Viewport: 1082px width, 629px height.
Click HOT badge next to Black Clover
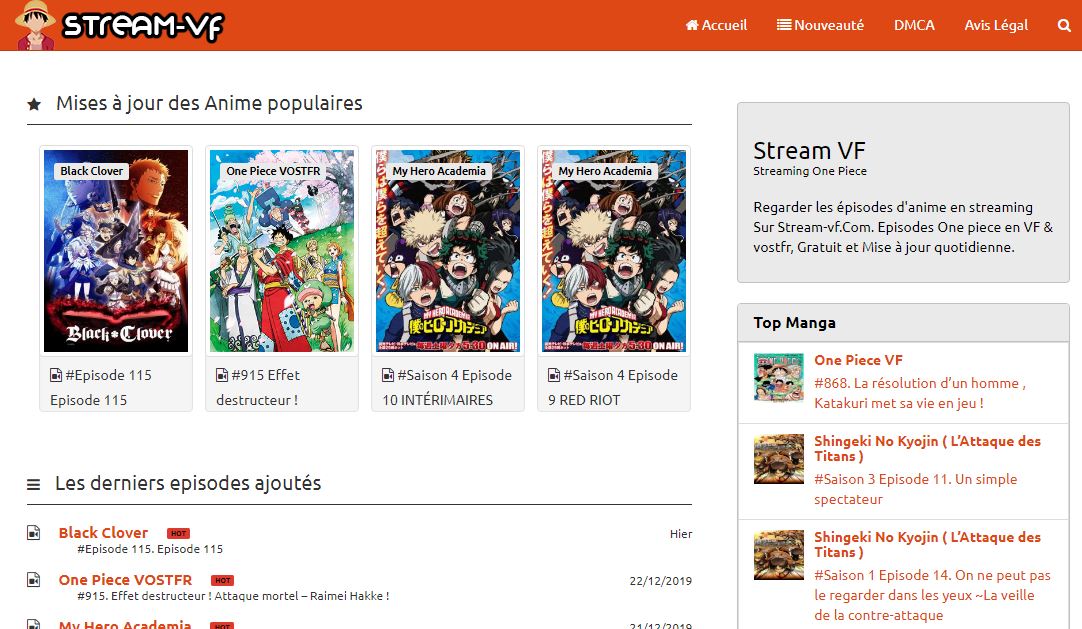coord(178,533)
